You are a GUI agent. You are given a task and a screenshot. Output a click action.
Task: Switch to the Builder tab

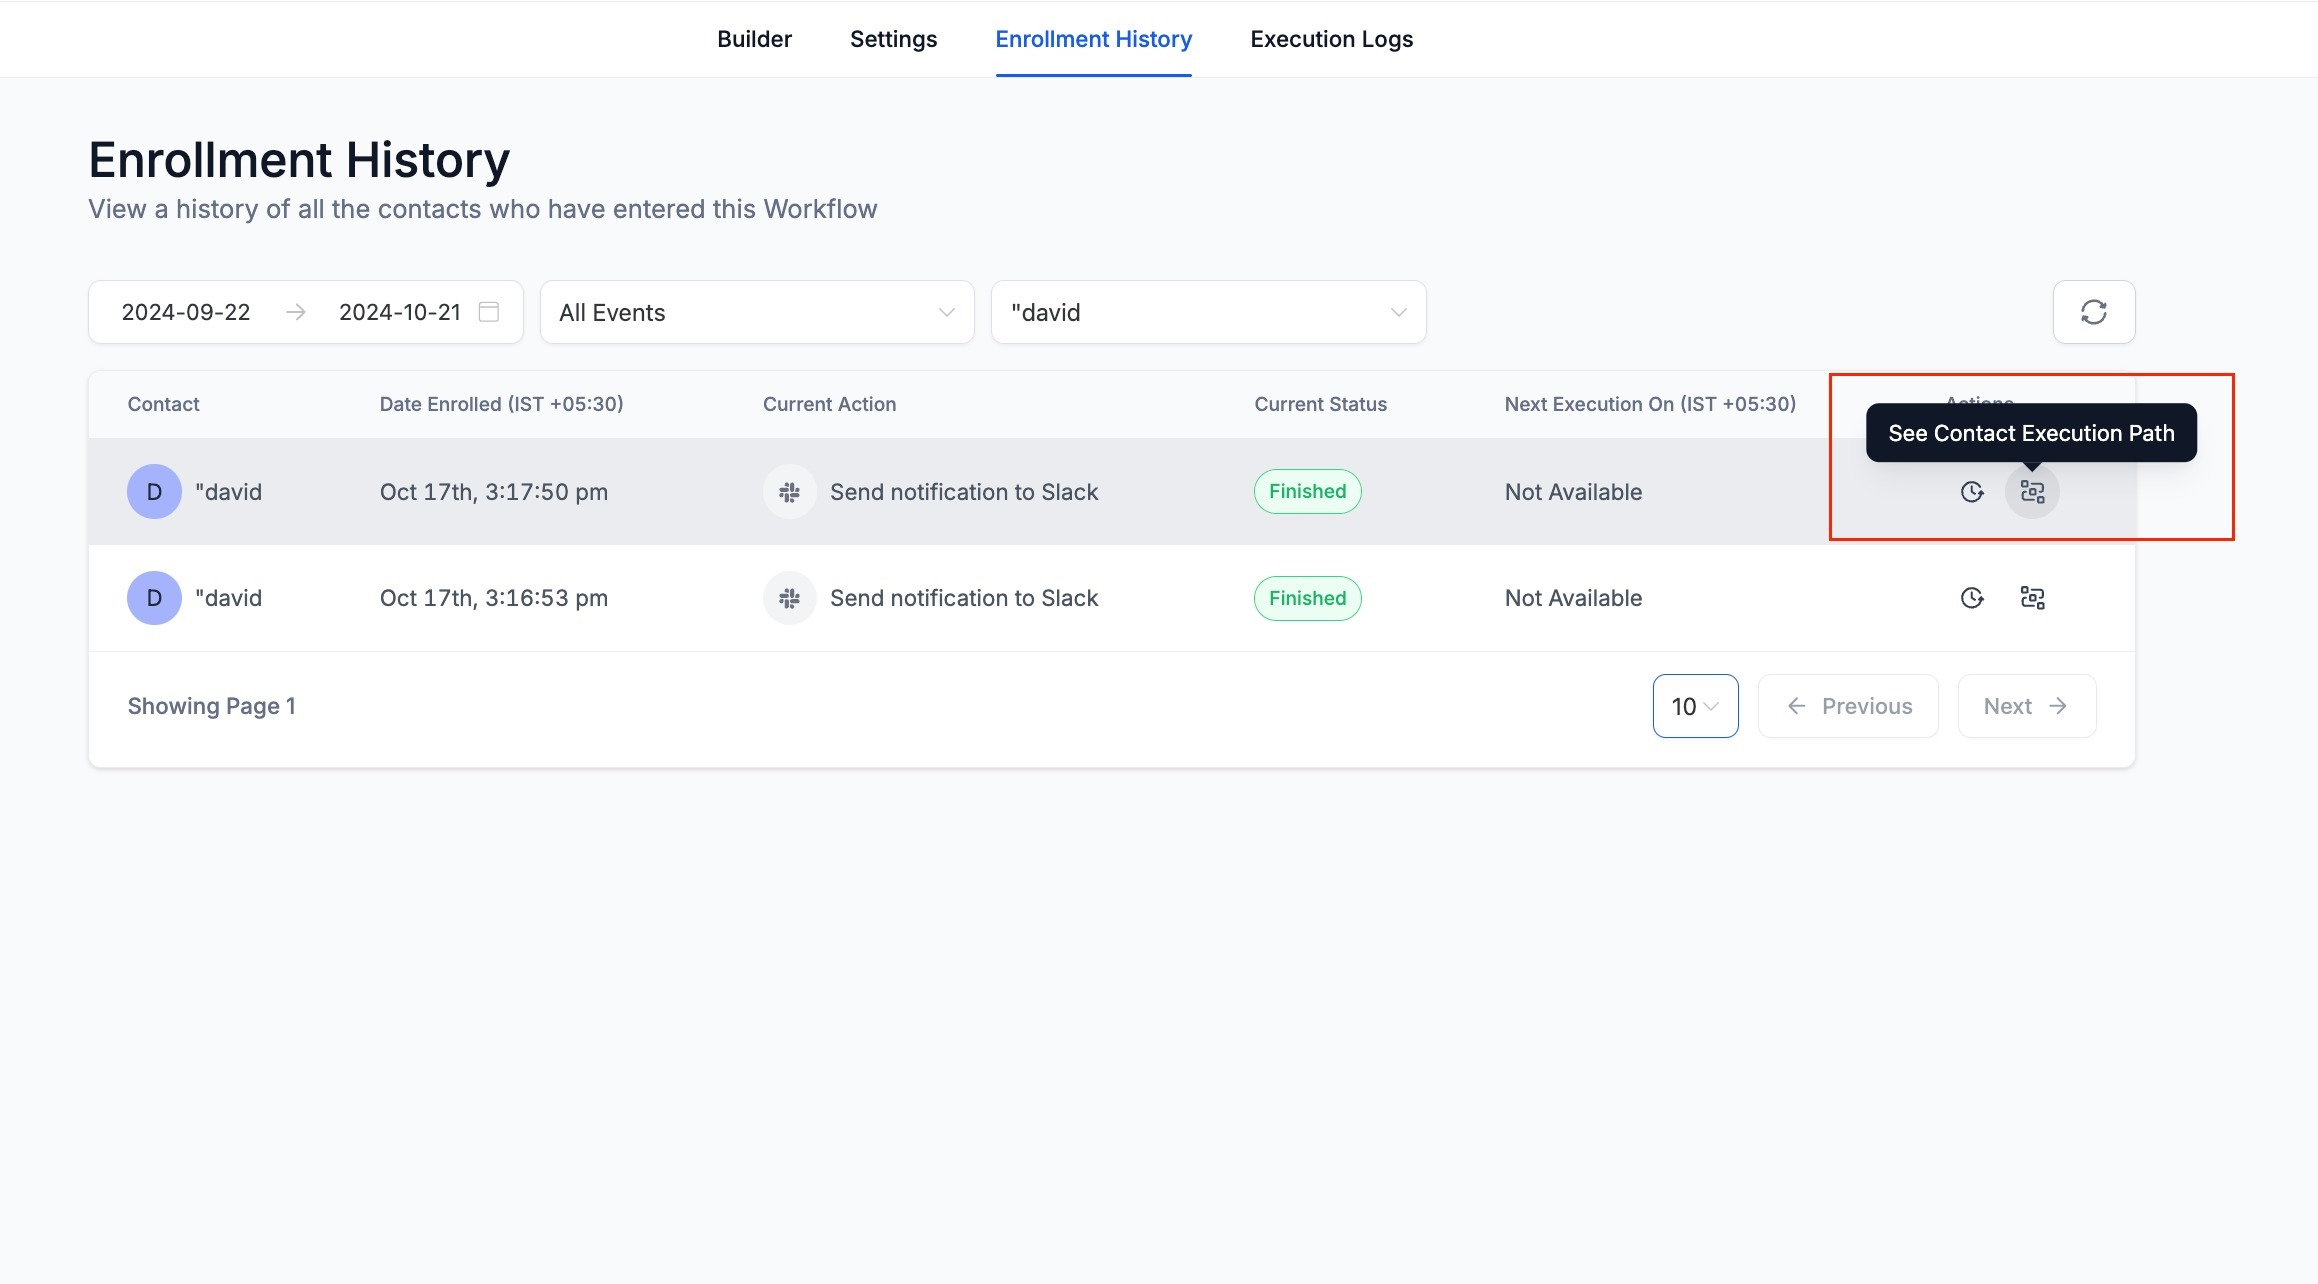click(x=754, y=39)
